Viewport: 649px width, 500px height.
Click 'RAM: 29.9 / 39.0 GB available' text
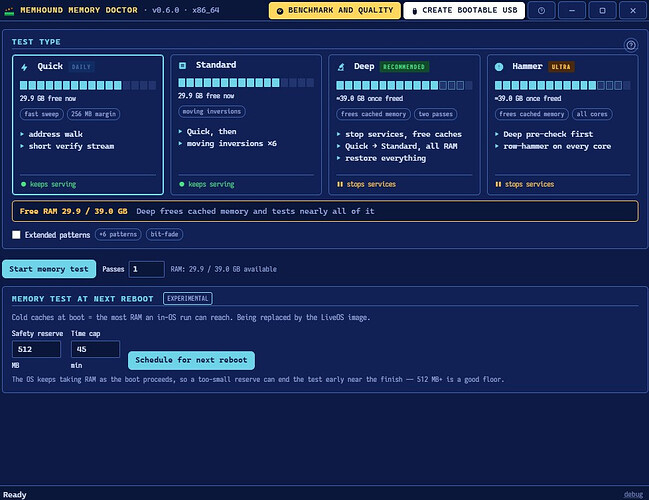224,269
